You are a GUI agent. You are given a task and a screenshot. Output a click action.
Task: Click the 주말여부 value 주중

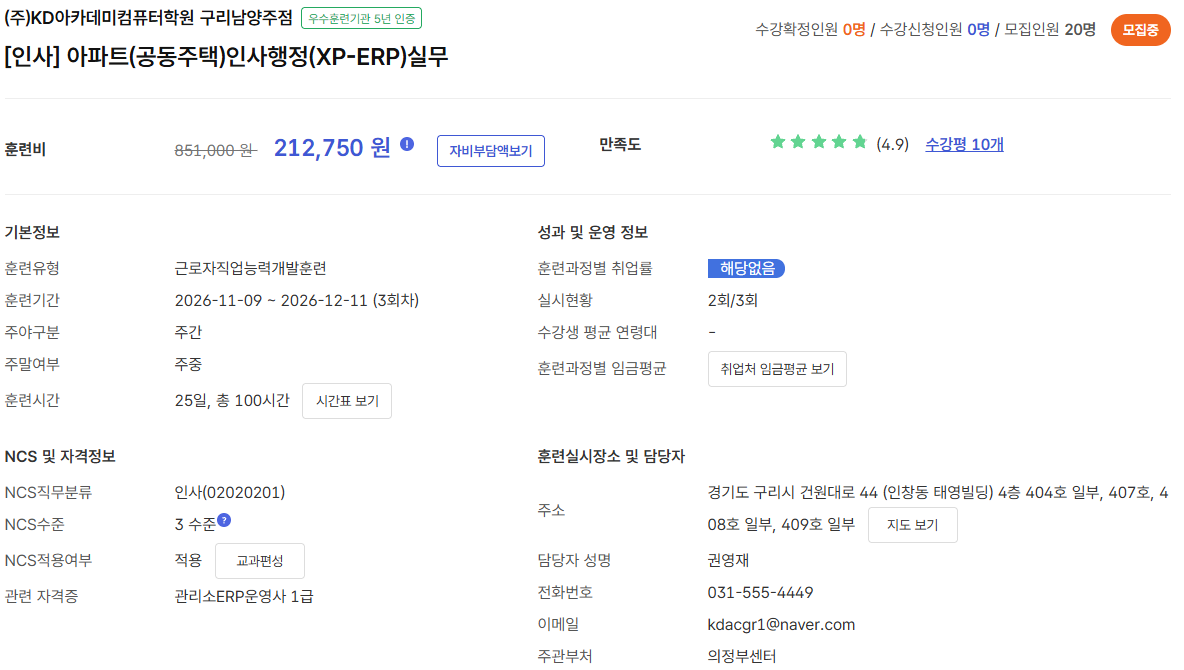(188, 364)
